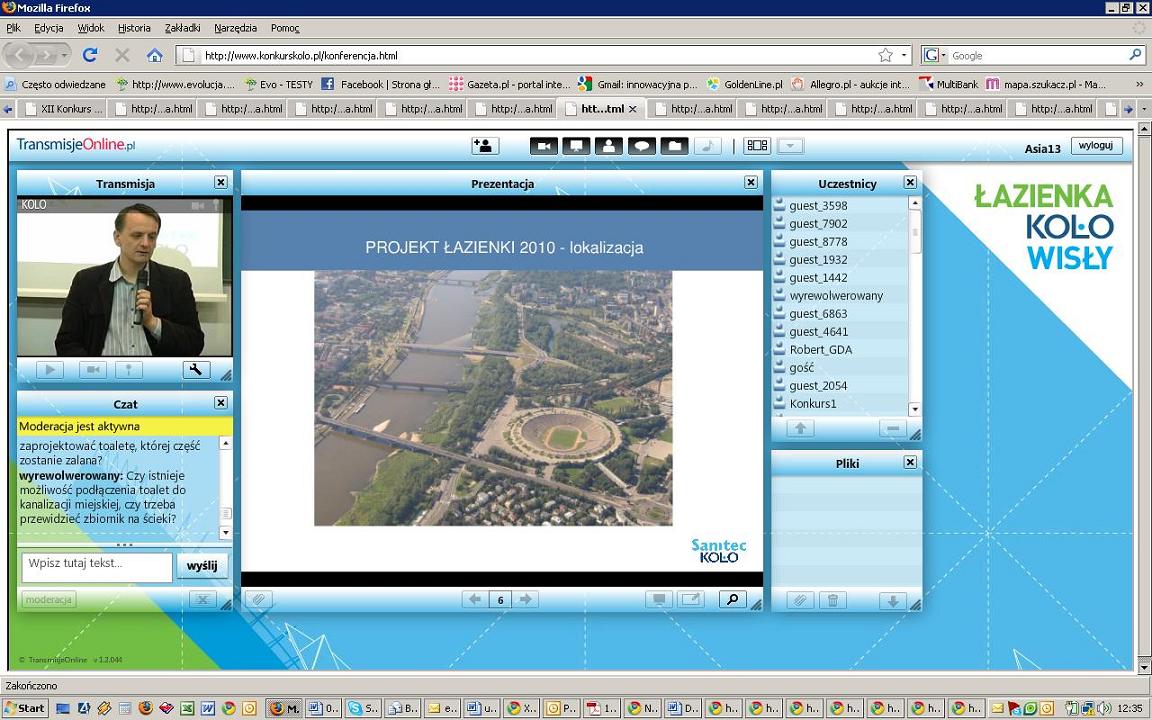This screenshot has height=720, width=1152.
Task: Close the Pliki panel
Action: [910, 462]
